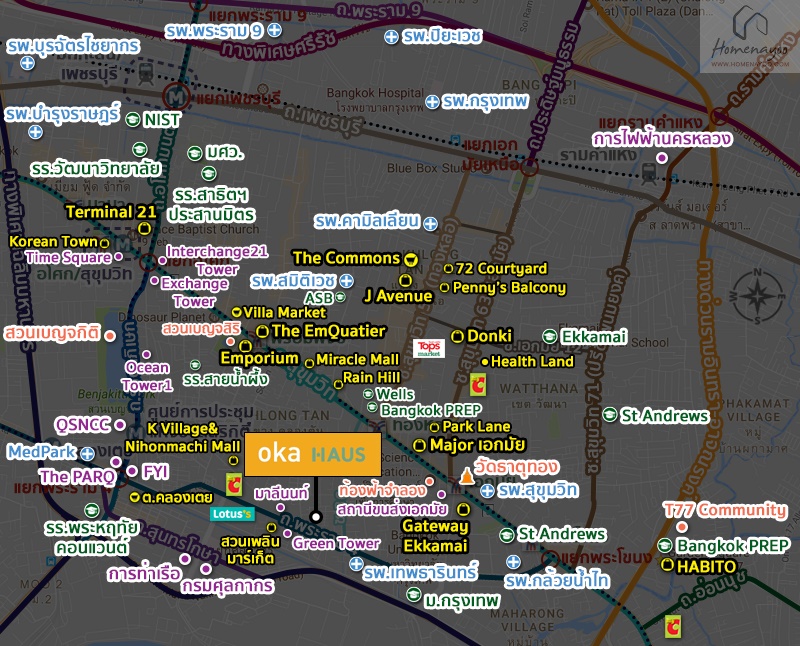This screenshot has width=800, height=646.
Task: Click the hospital icon next to รพ.ปิยะเวช
Action: tap(391, 37)
